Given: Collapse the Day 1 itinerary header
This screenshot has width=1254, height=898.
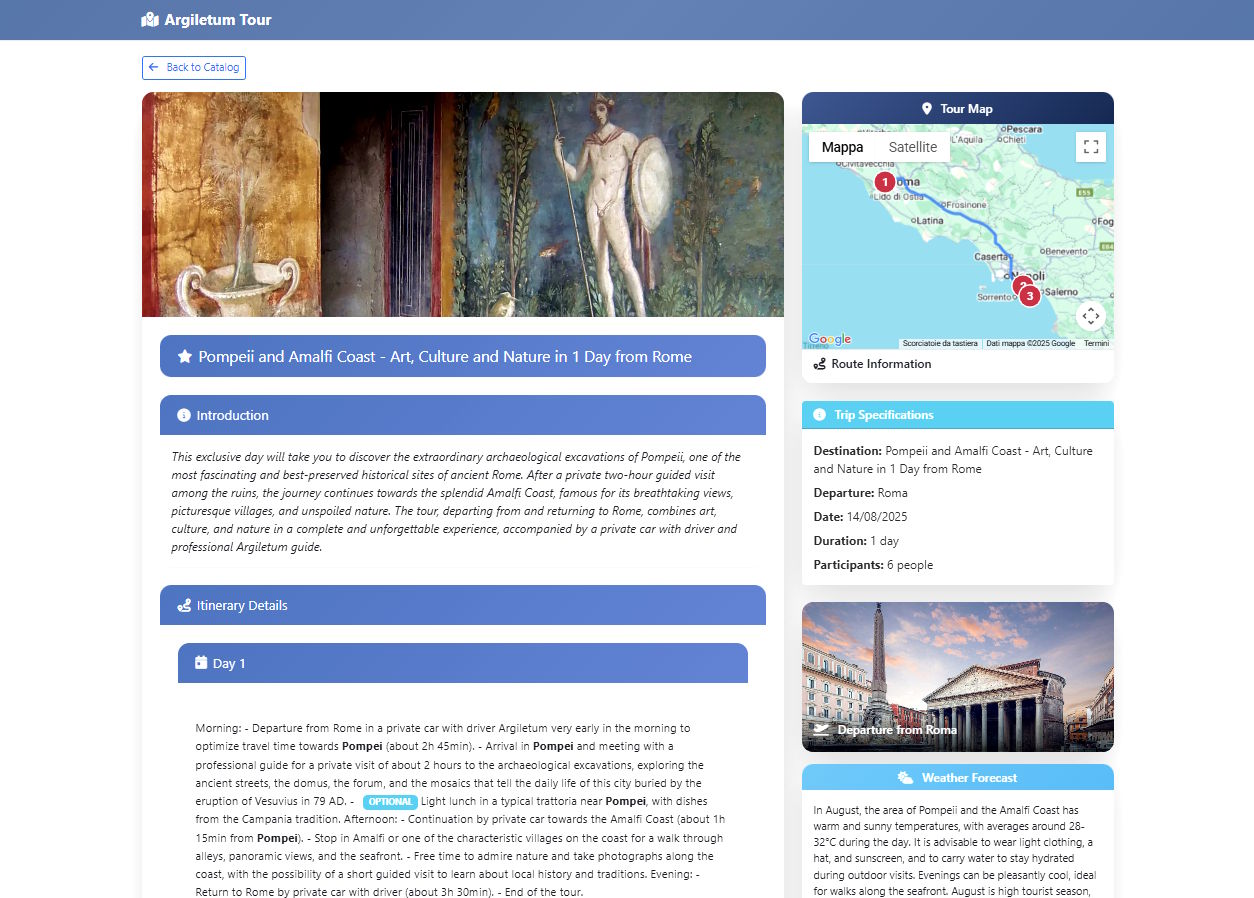Looking at the screenshot, I should click(x=462, y=663).
